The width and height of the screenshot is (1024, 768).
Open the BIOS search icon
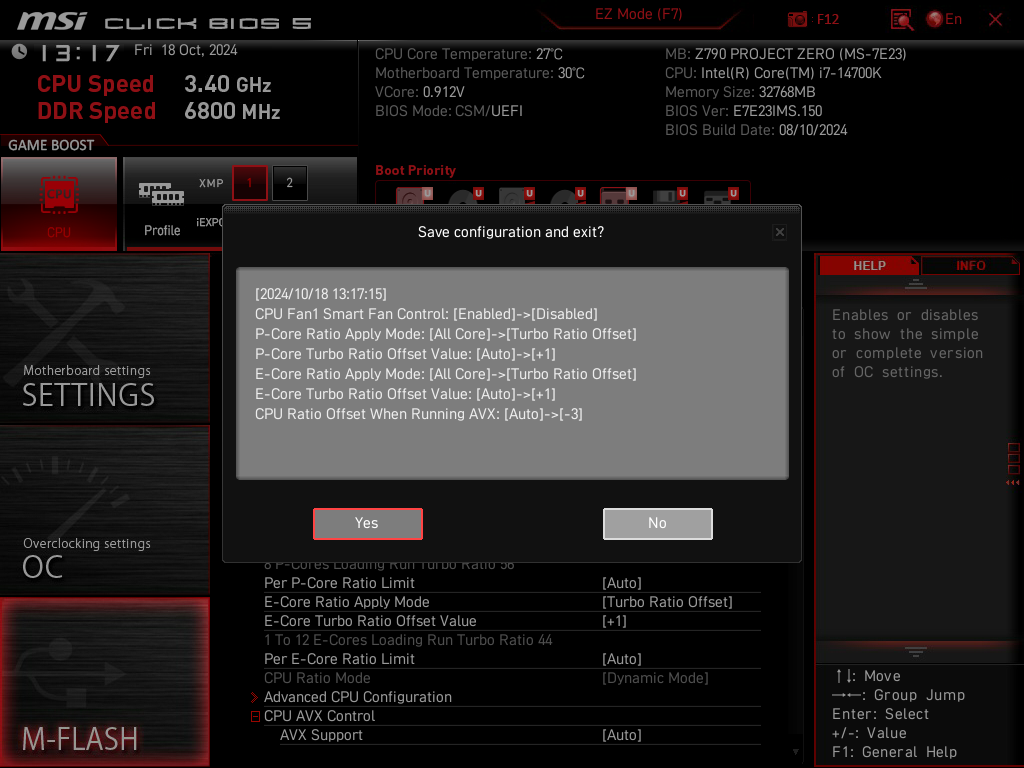point(902,20)
